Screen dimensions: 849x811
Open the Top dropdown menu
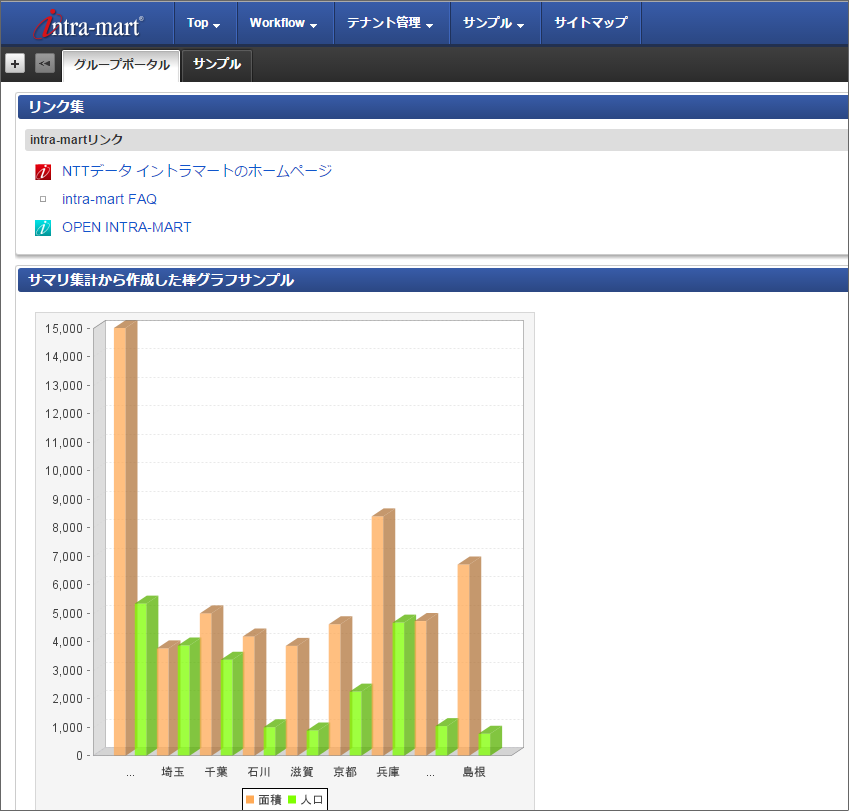coord(204,23)
